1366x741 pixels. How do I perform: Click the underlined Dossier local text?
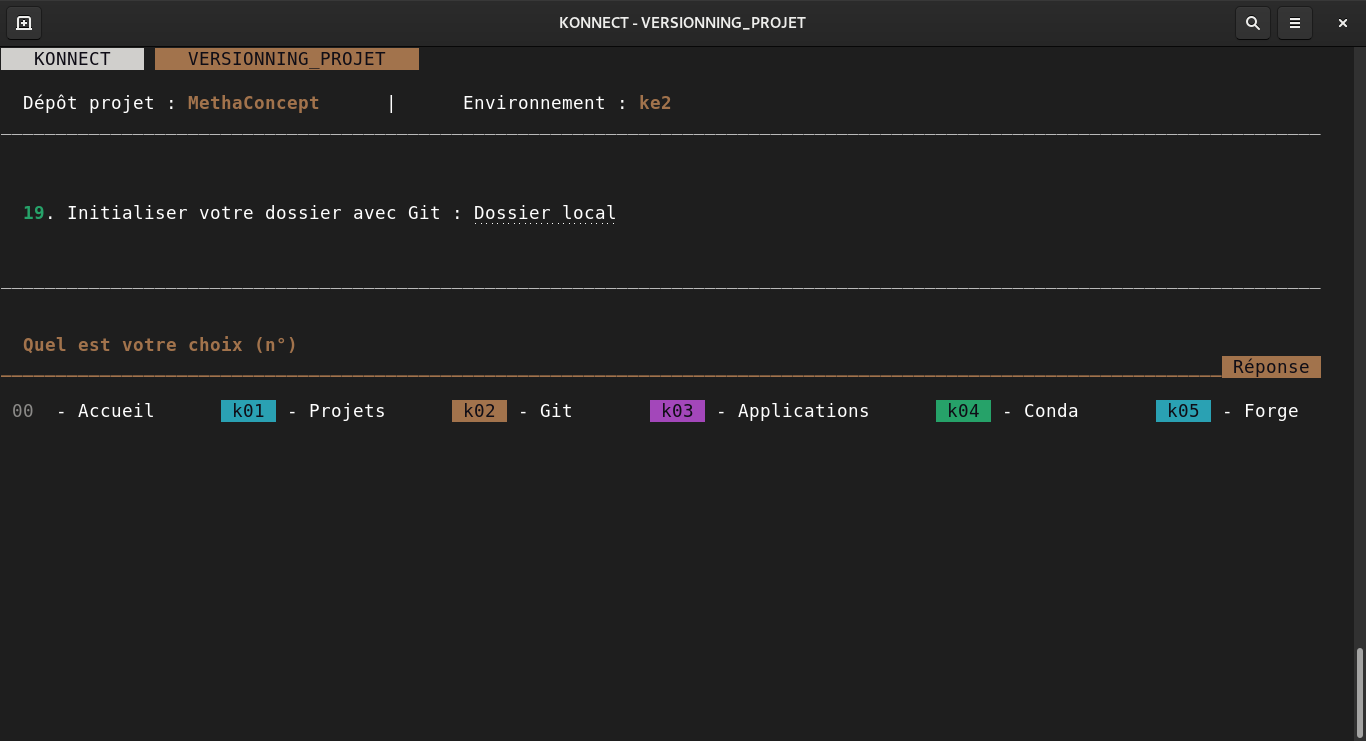click(544, 213)
